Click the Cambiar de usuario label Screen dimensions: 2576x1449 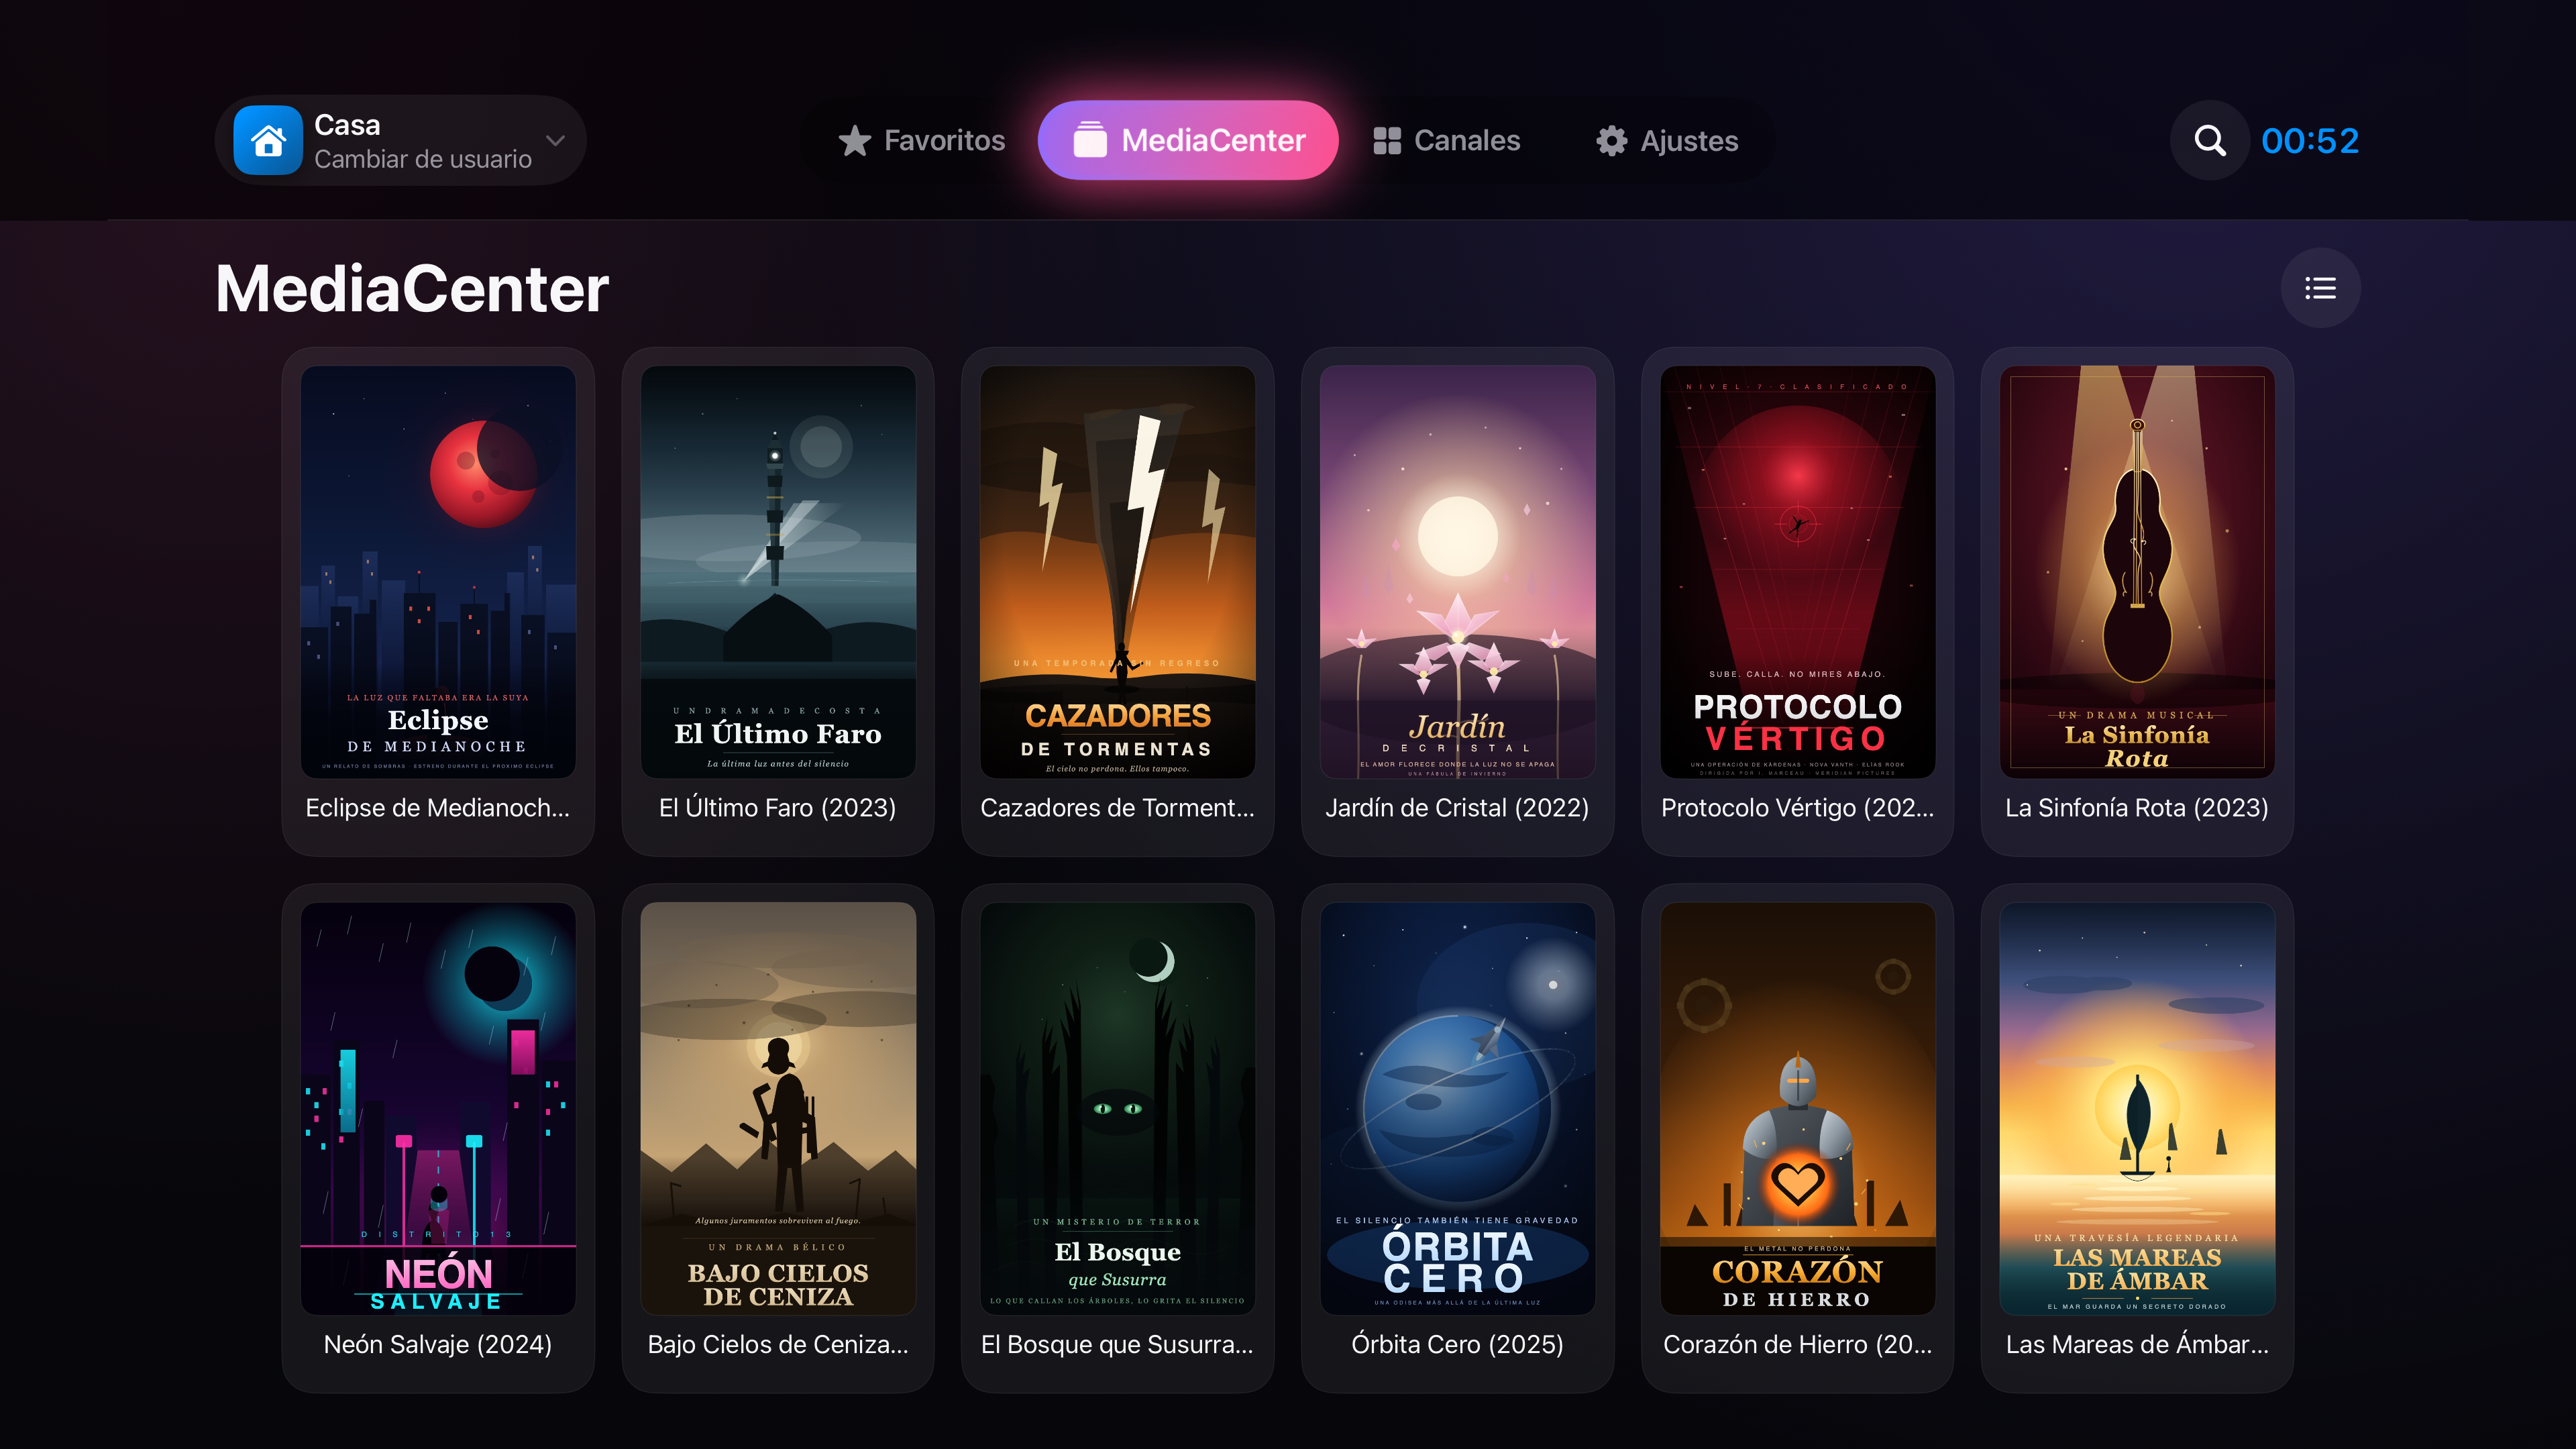(423, 159)
